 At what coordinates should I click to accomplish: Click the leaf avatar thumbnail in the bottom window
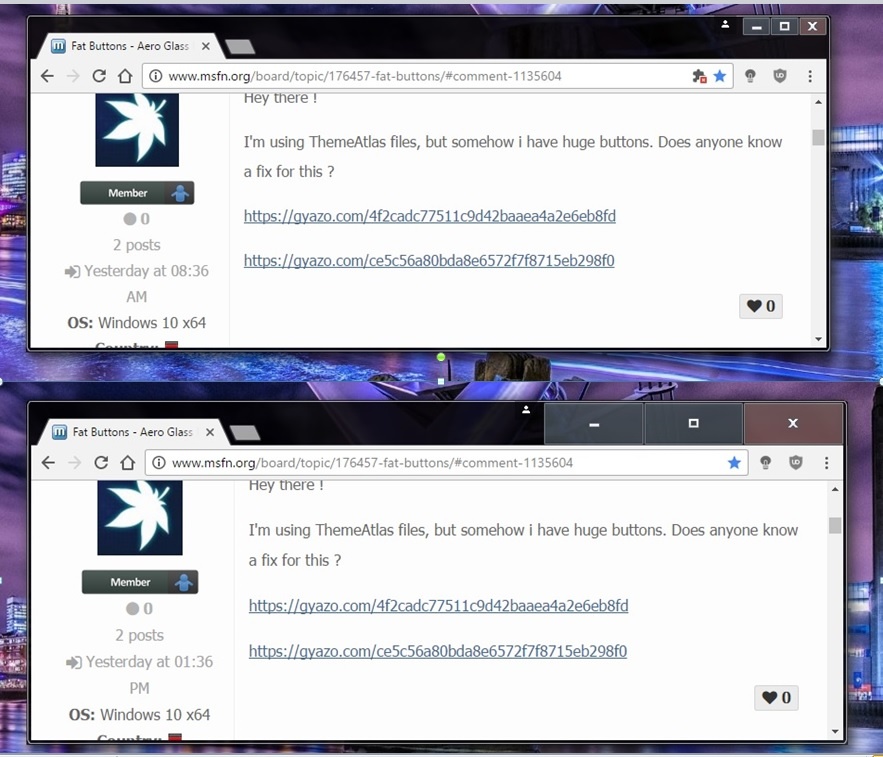pos(140,517)
